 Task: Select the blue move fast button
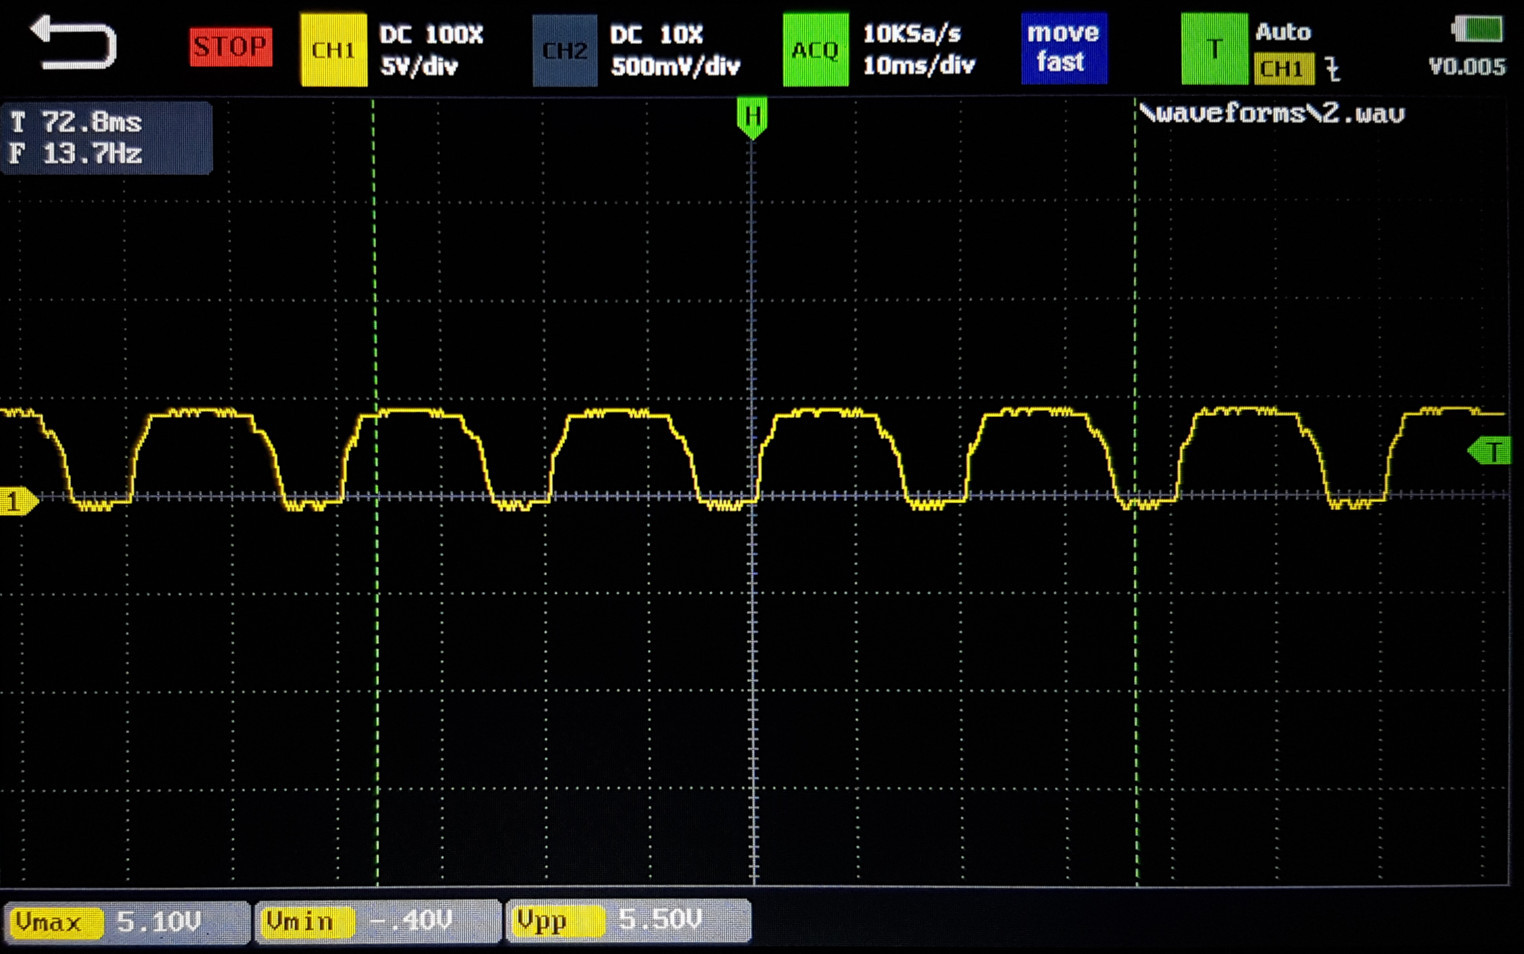1063,48
